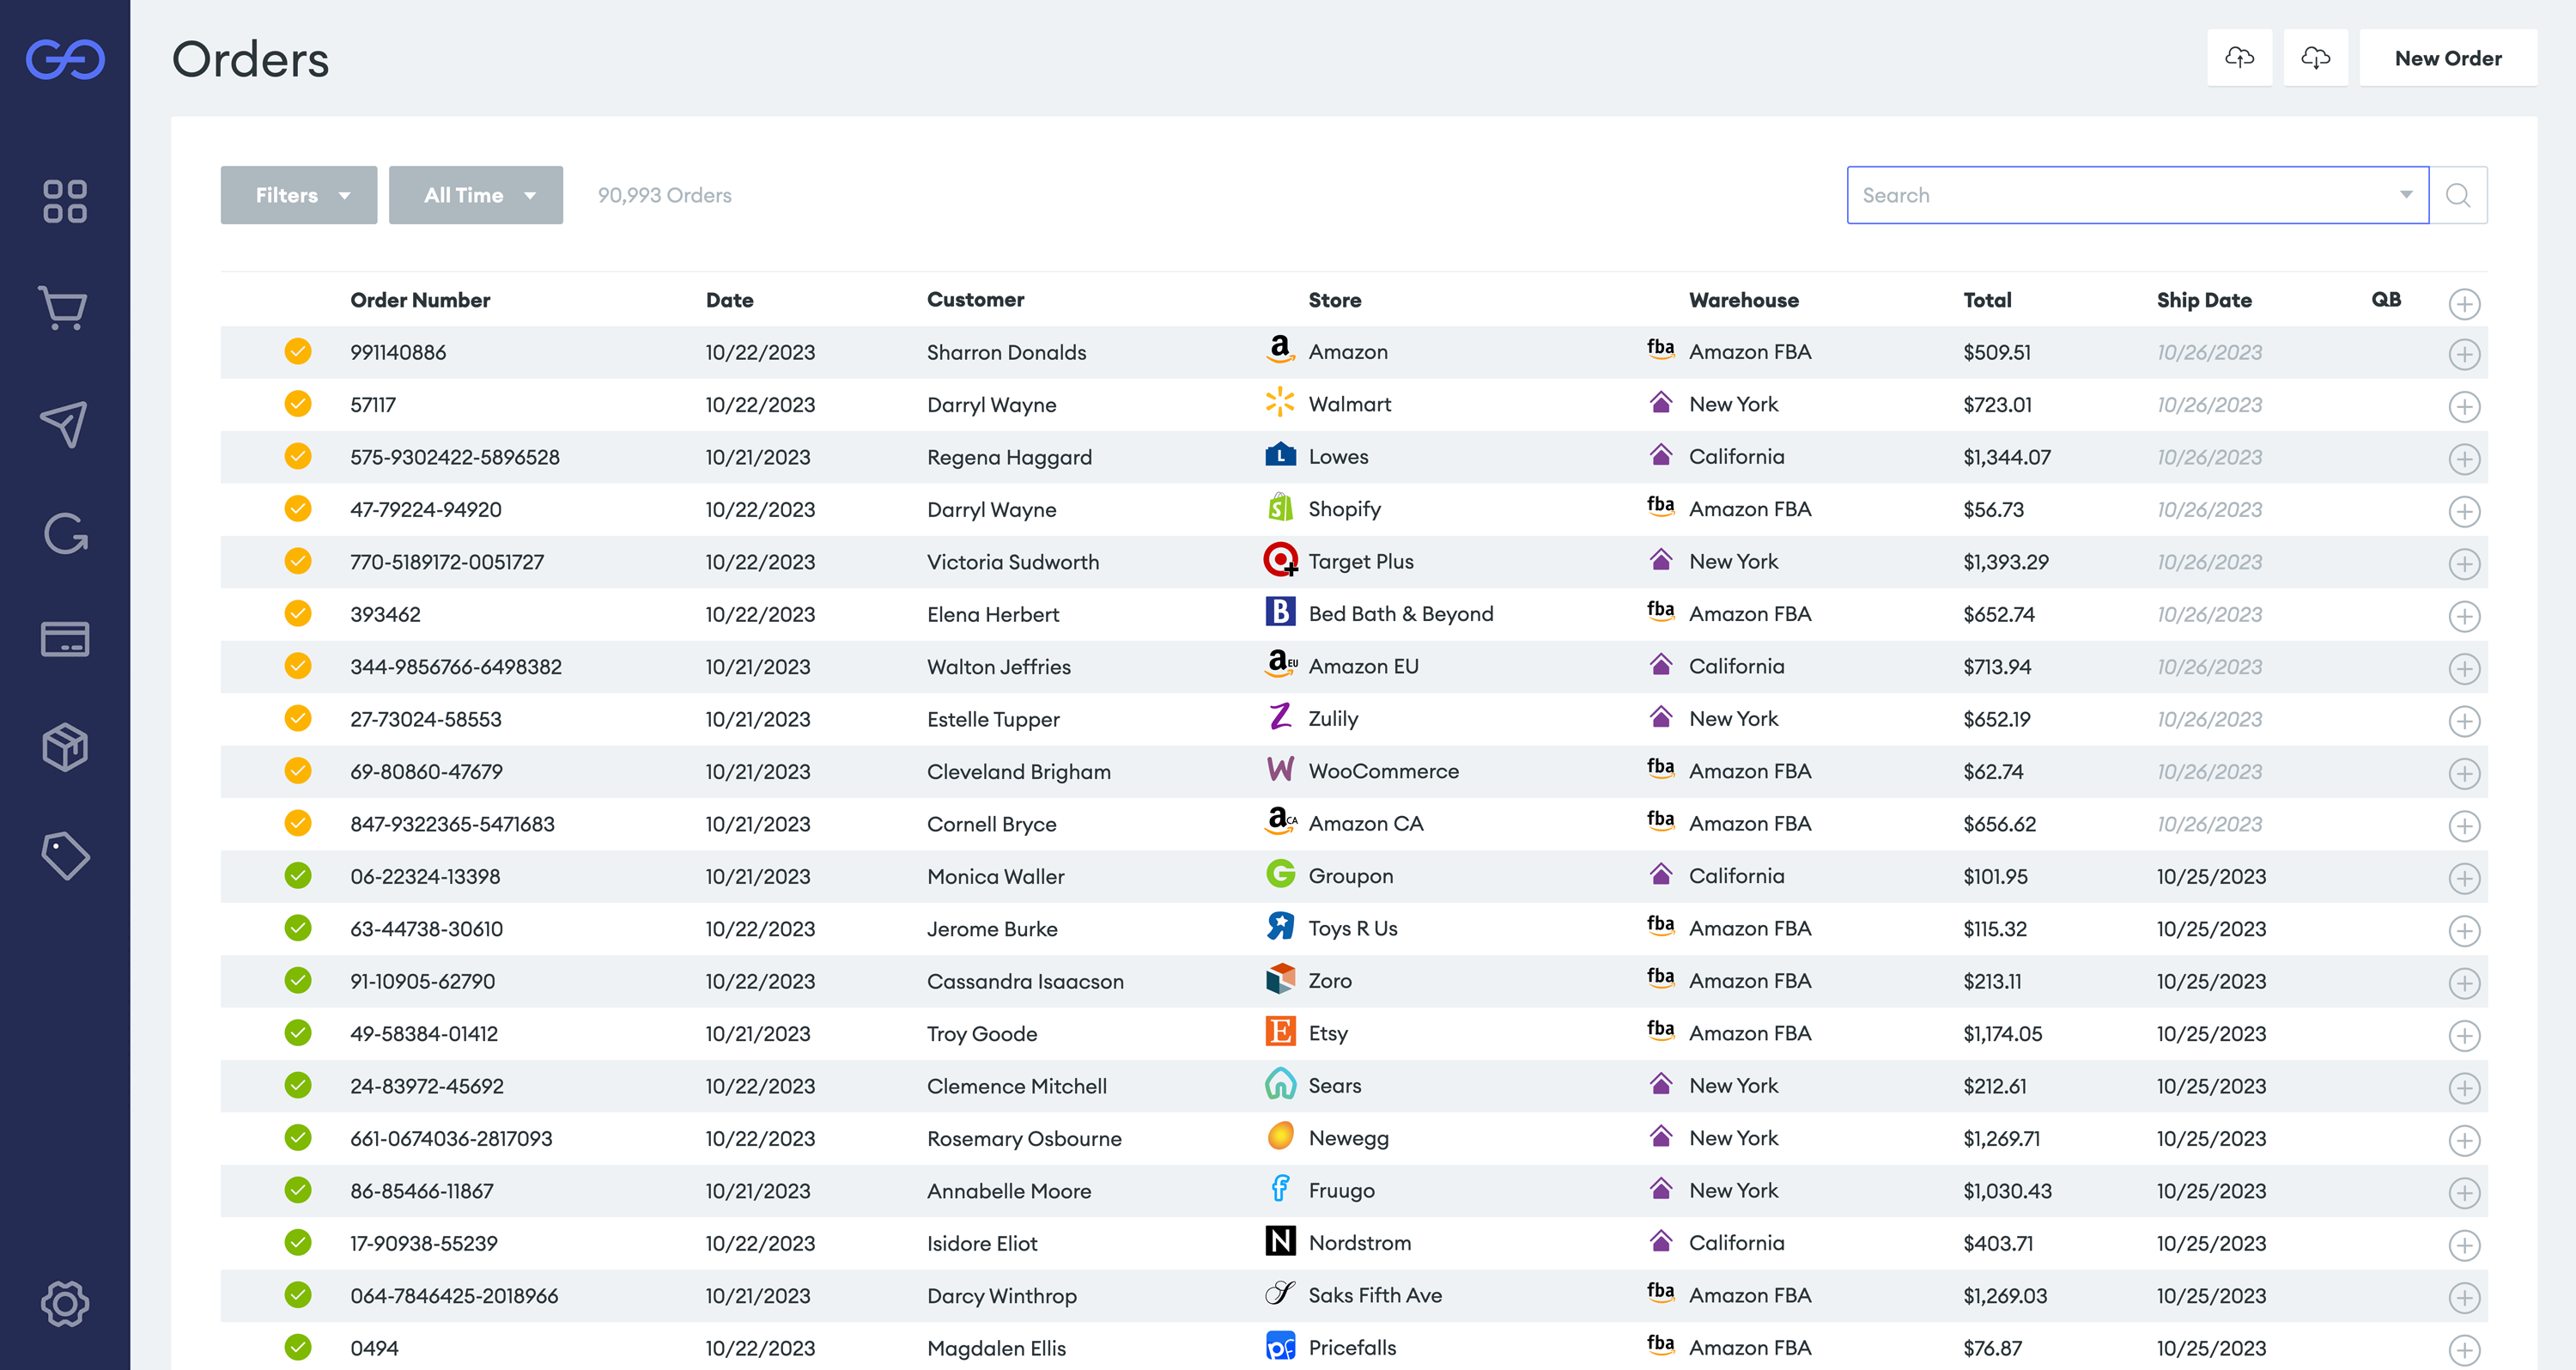Open the search field dropdown arrow
This screenshot has width=2576, height=1370.
[2404, 195]
